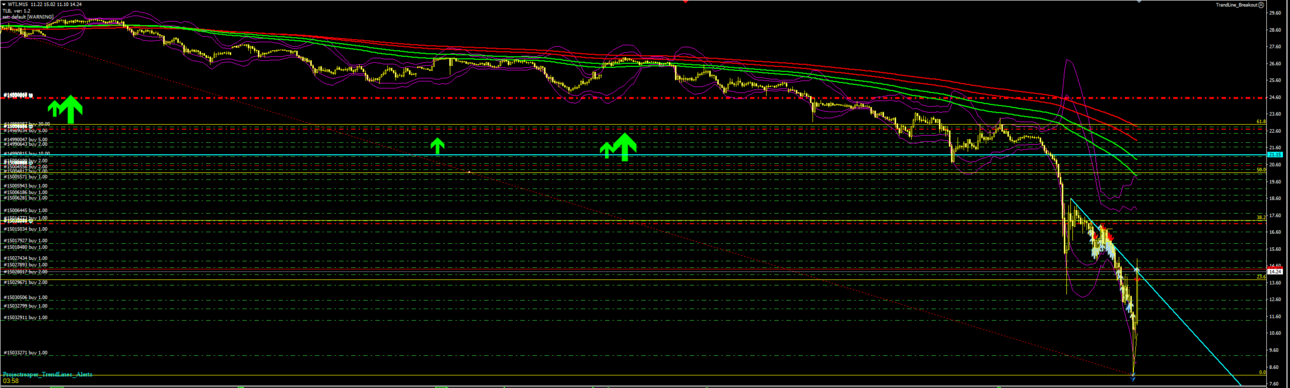Viewport: 1290px width, 388px height.
Task: Select order label #15017927 buy 1.00
Action: (x=25, y=240)
